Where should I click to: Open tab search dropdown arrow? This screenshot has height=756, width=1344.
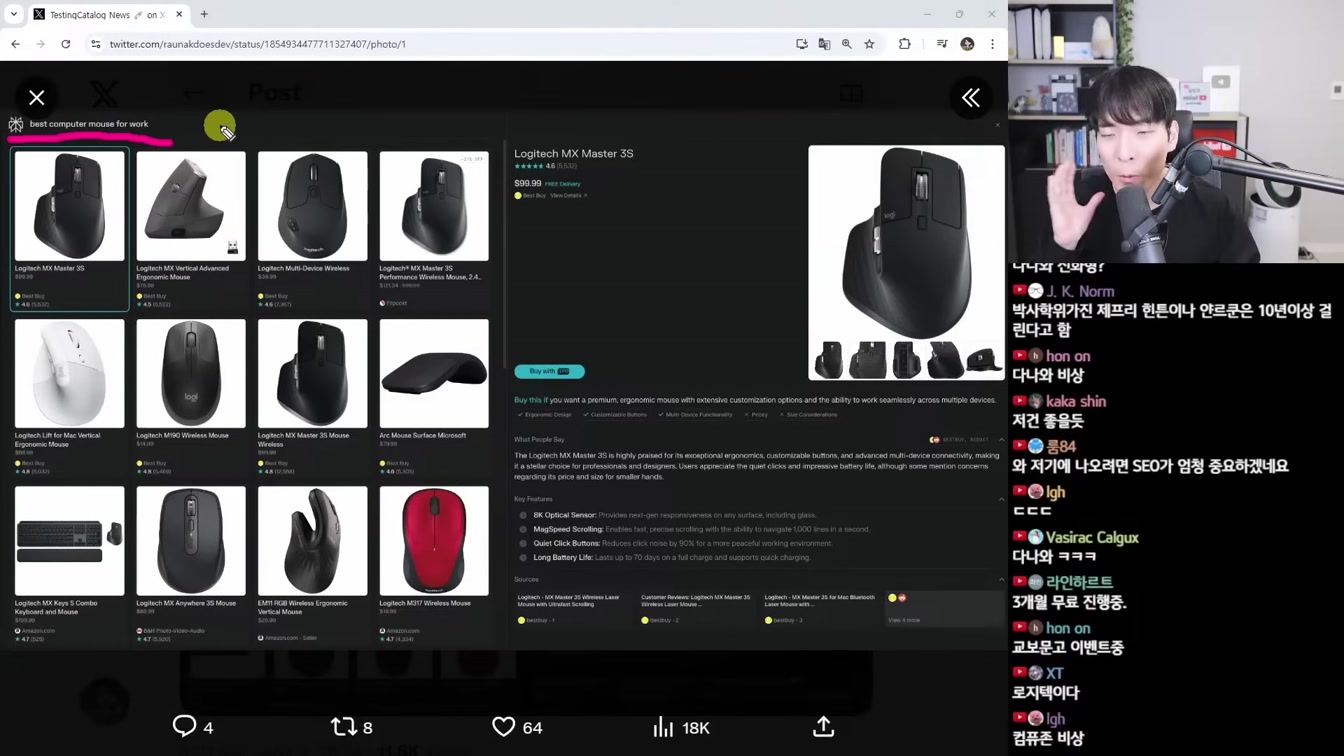click(x=14, y=14)
